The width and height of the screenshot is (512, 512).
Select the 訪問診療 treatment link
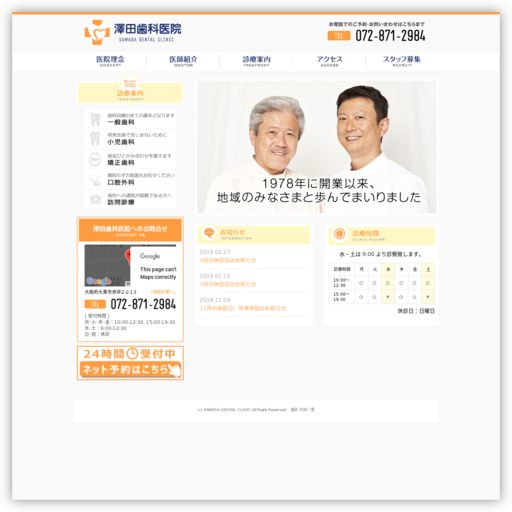coord(130,199)
